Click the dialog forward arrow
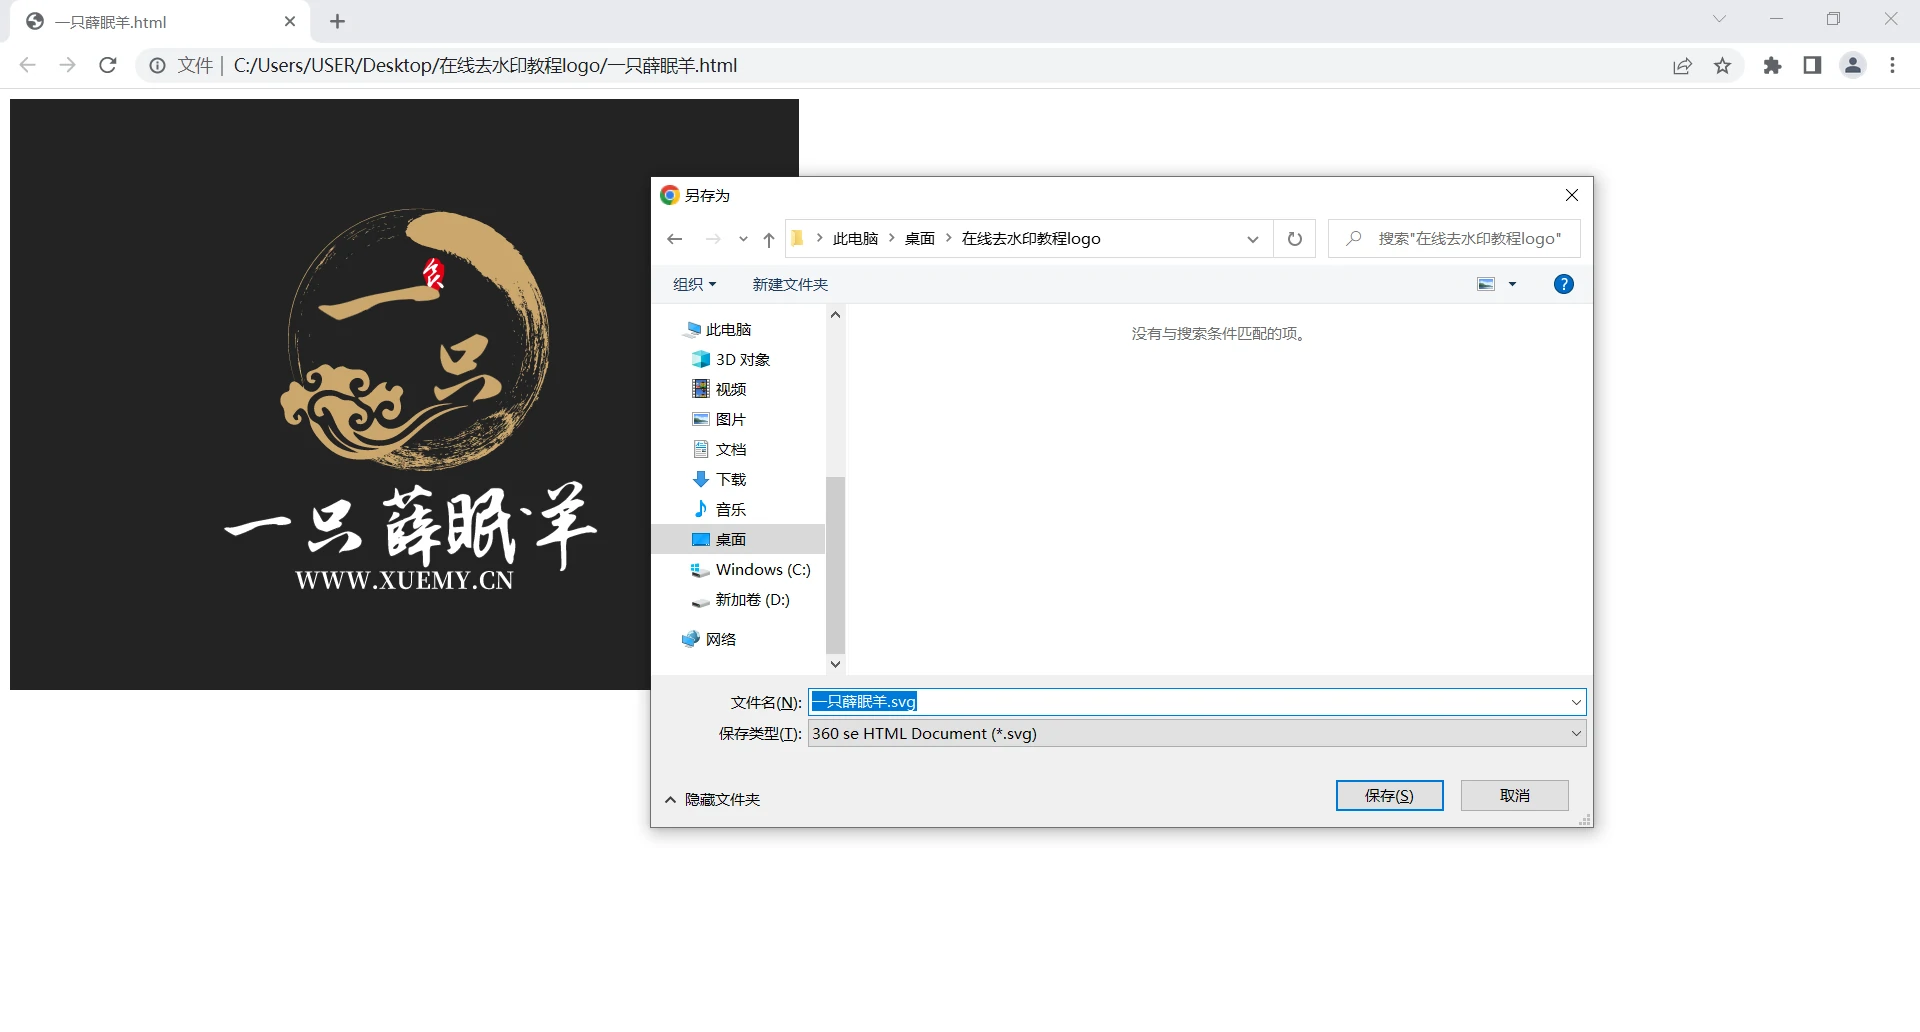1920x1032 pixels. (x=713, y=238)
